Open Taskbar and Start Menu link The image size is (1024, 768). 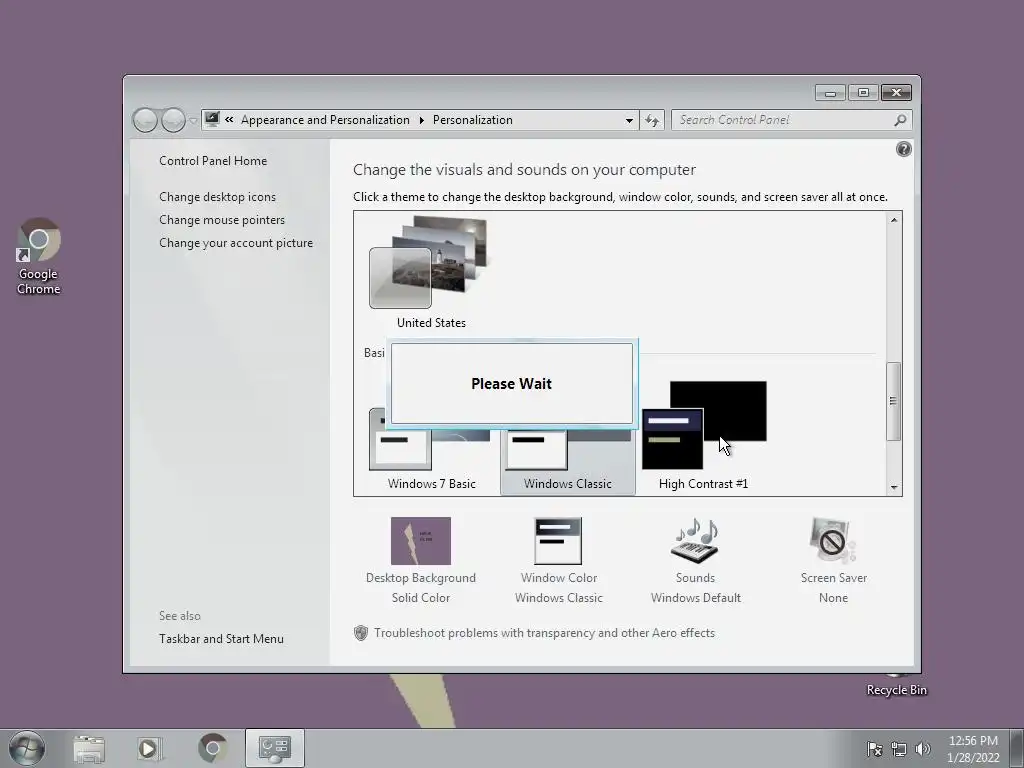[x=221, y=639]
